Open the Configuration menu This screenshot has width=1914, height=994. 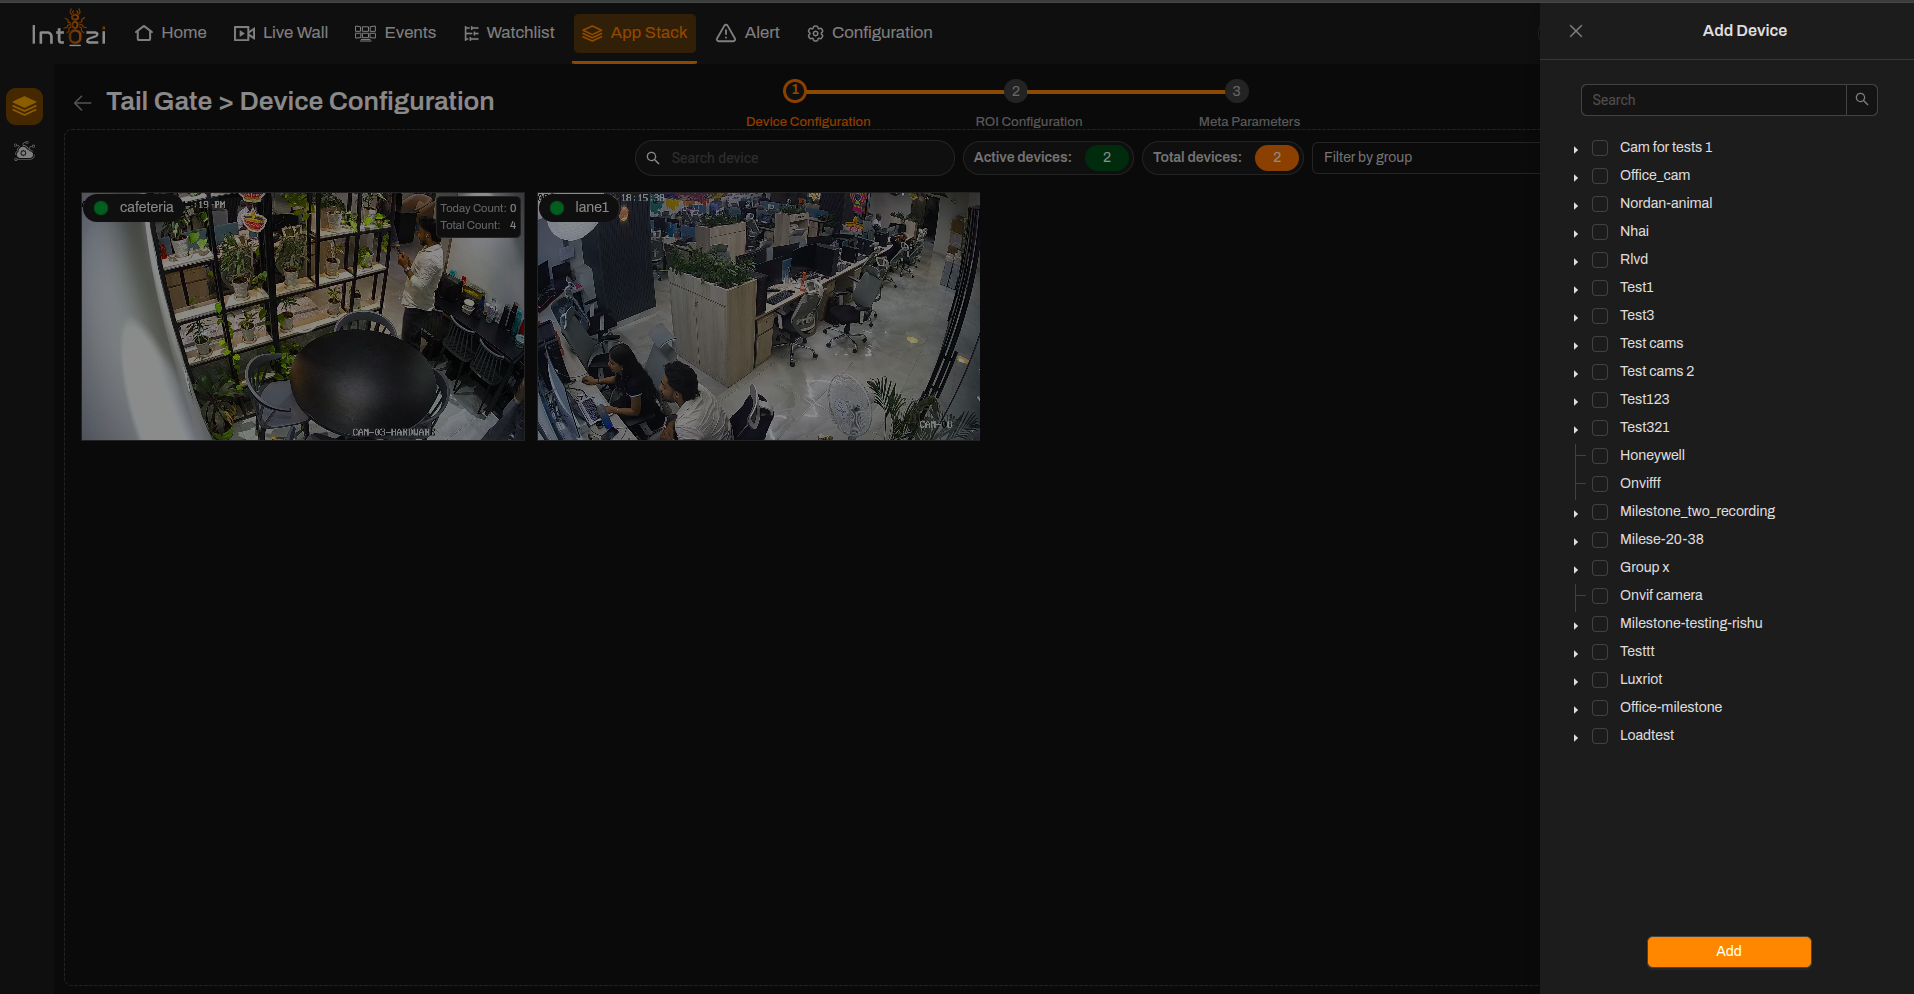(869, 33)
